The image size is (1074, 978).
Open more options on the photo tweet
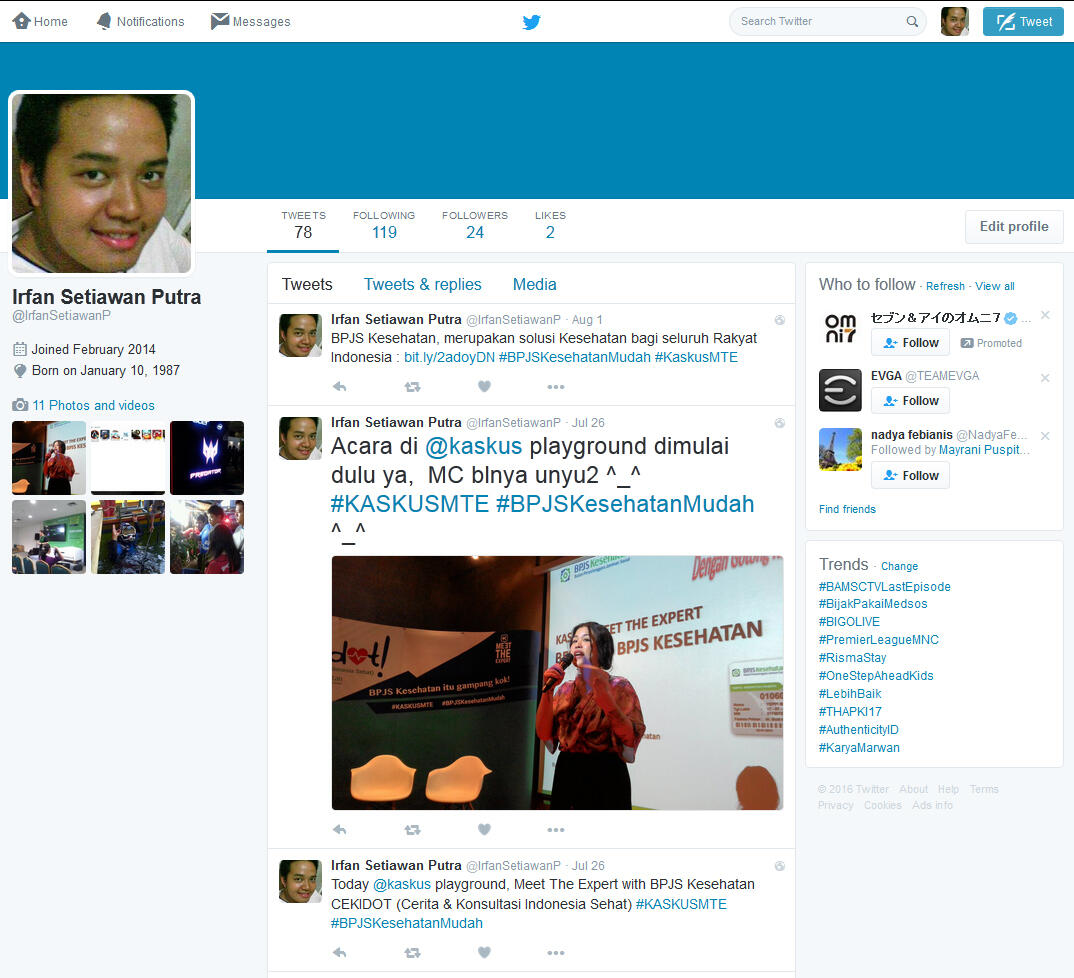click(x=556, y=829)
